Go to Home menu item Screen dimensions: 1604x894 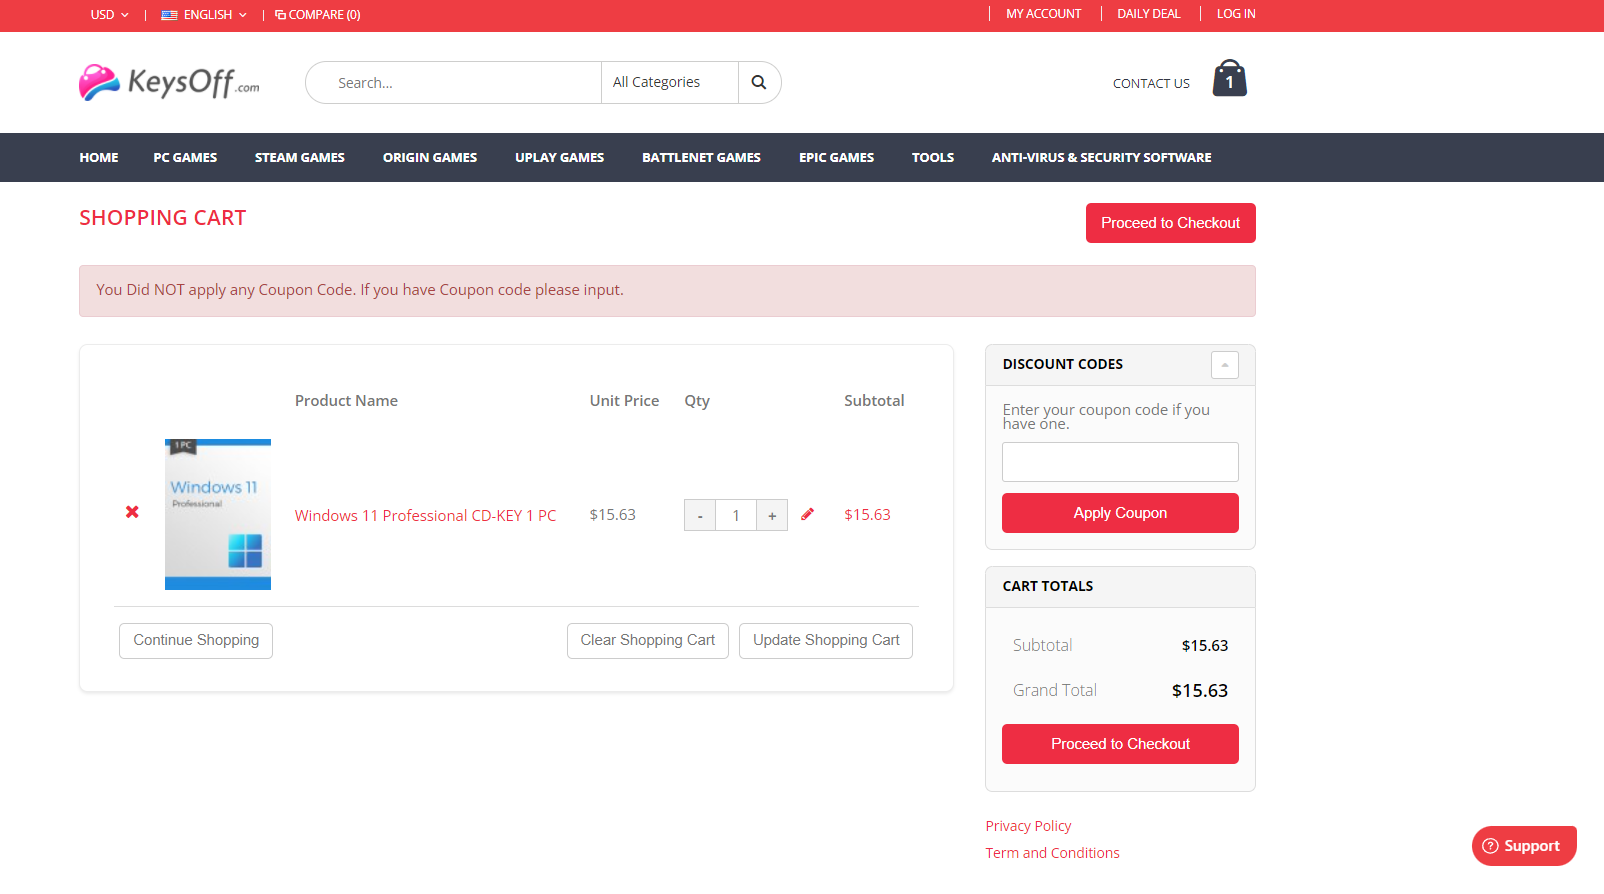pos(99,158)
